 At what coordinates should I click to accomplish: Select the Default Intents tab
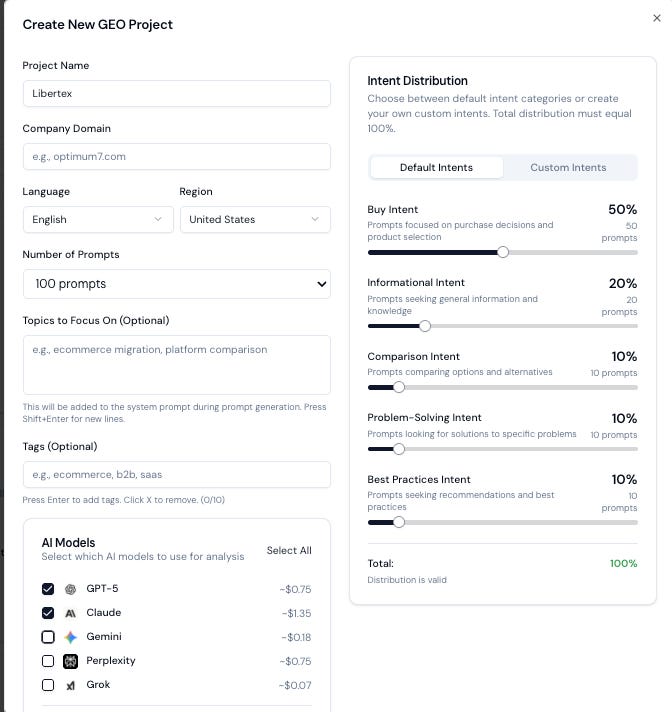click(x=436, y=168)
